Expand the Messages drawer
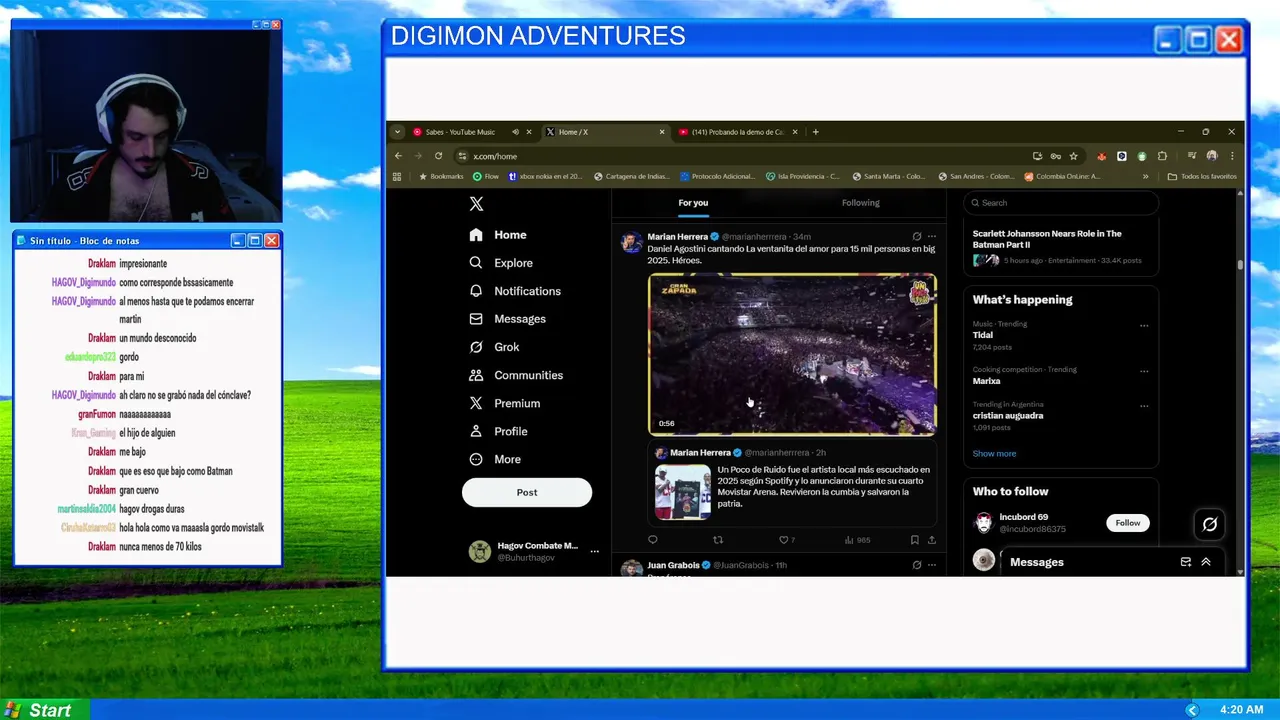This screenshot has width=1280, height=720. [1206, 562]
